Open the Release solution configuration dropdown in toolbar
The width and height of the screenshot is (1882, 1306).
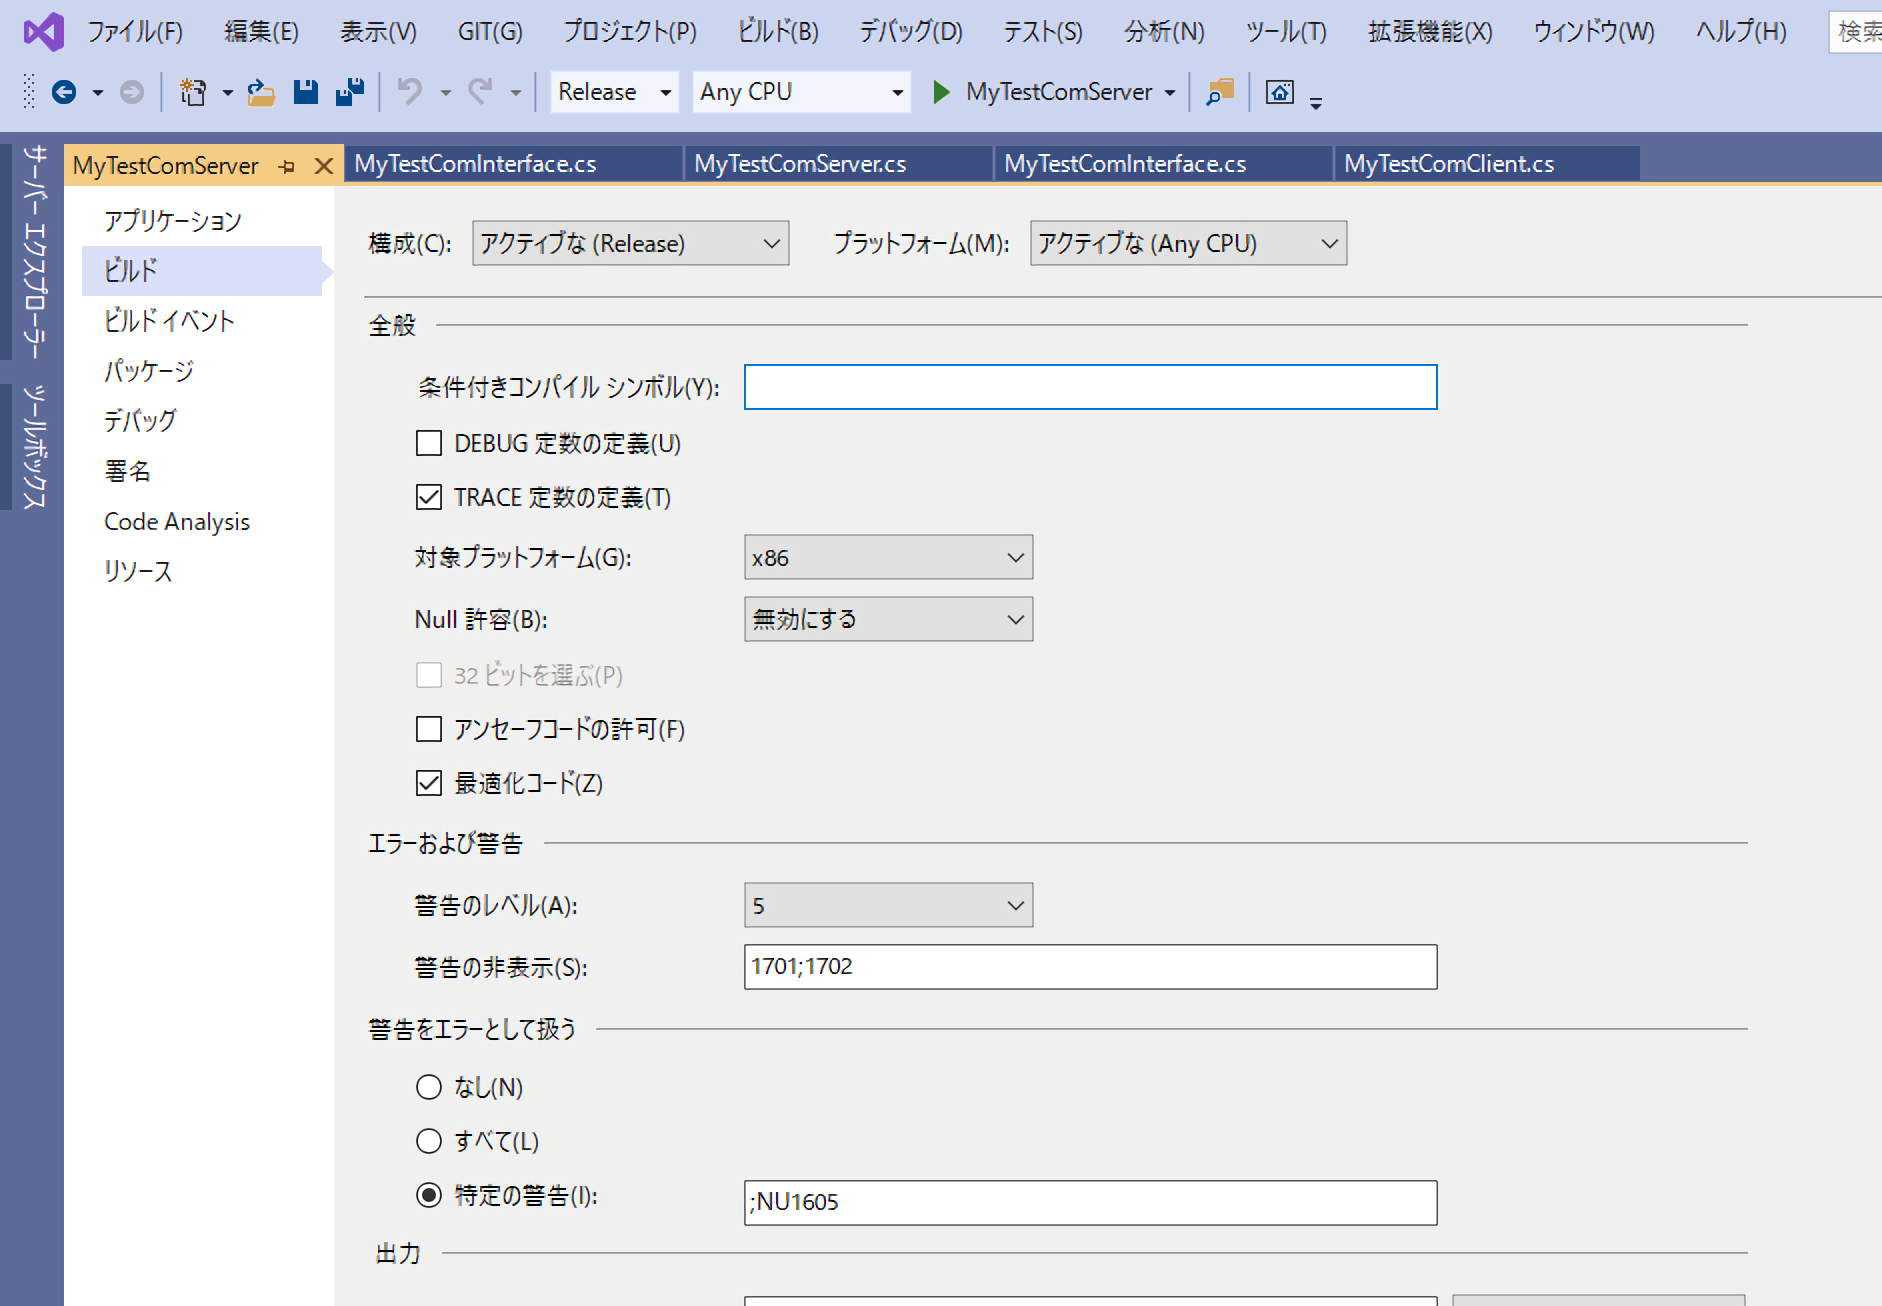(614, 92)
